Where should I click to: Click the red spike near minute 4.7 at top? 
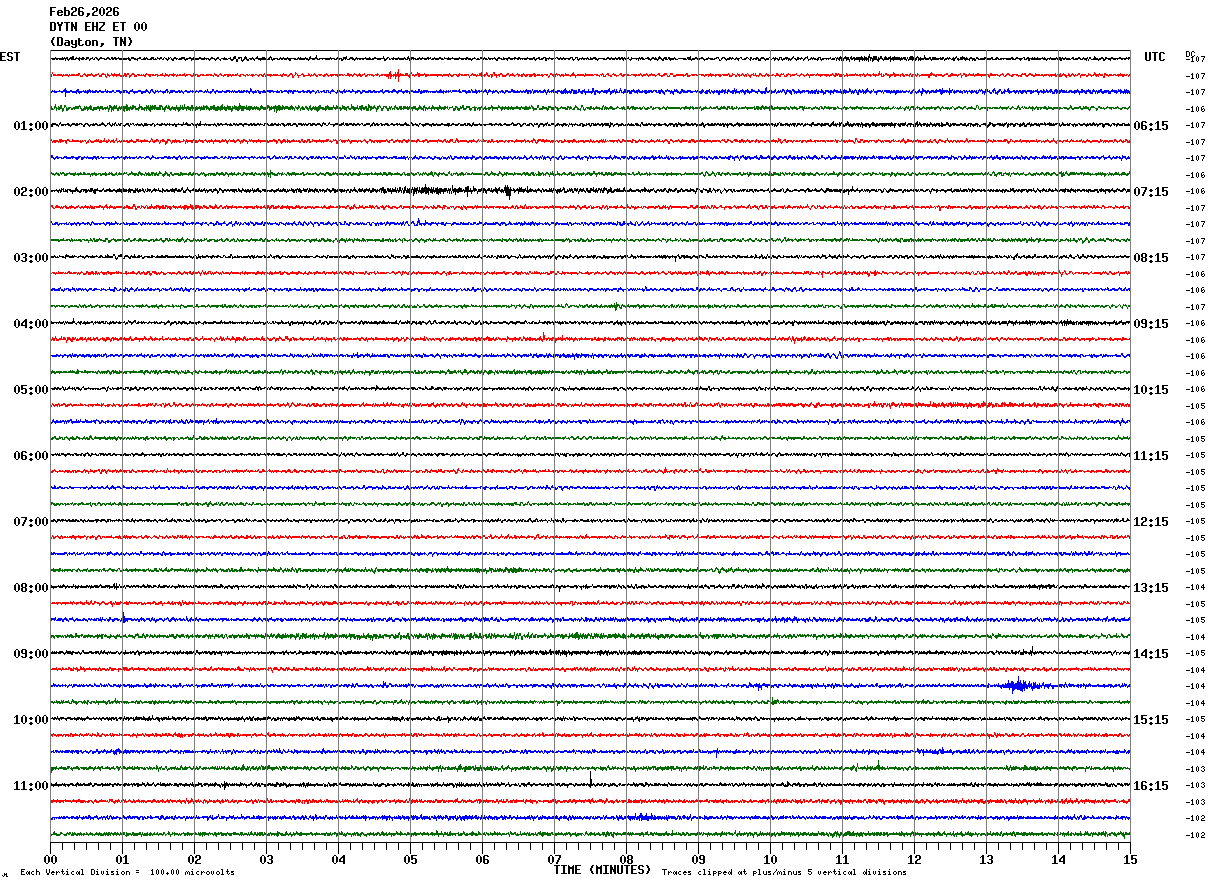tap(394, 75)
